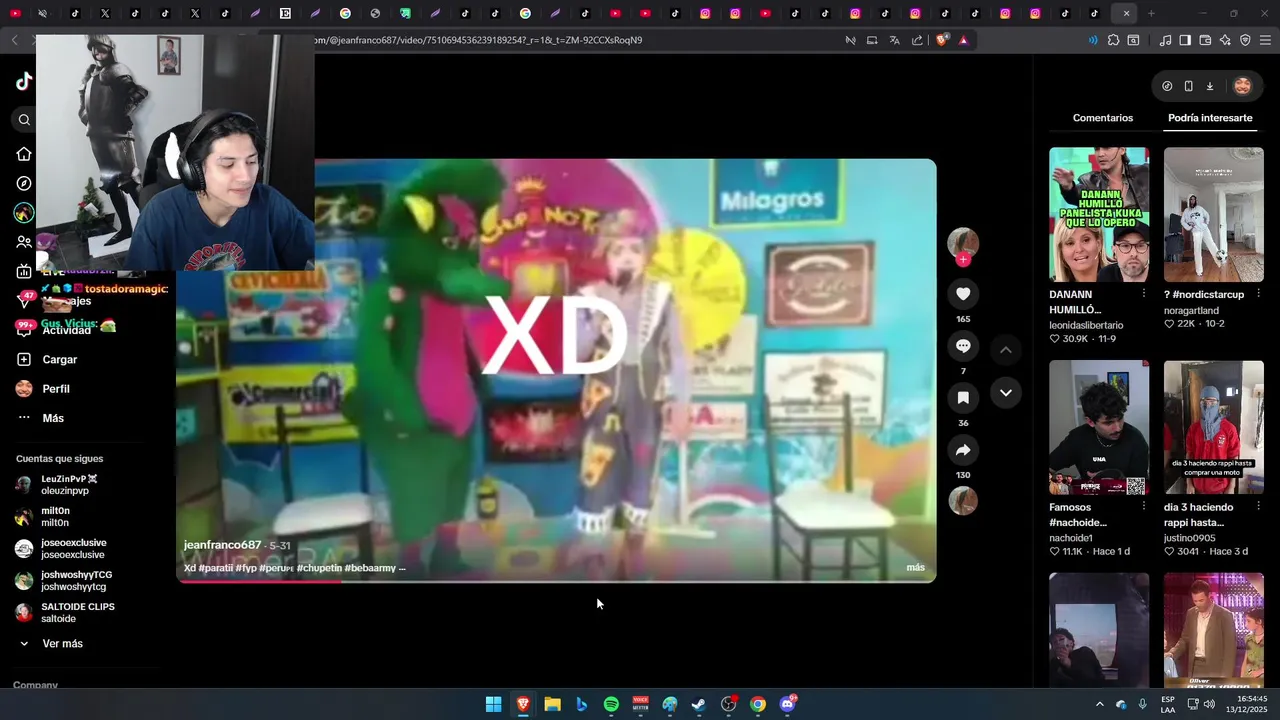
Task: Open the Explore compass icon
Action: [x=24, y=184]
